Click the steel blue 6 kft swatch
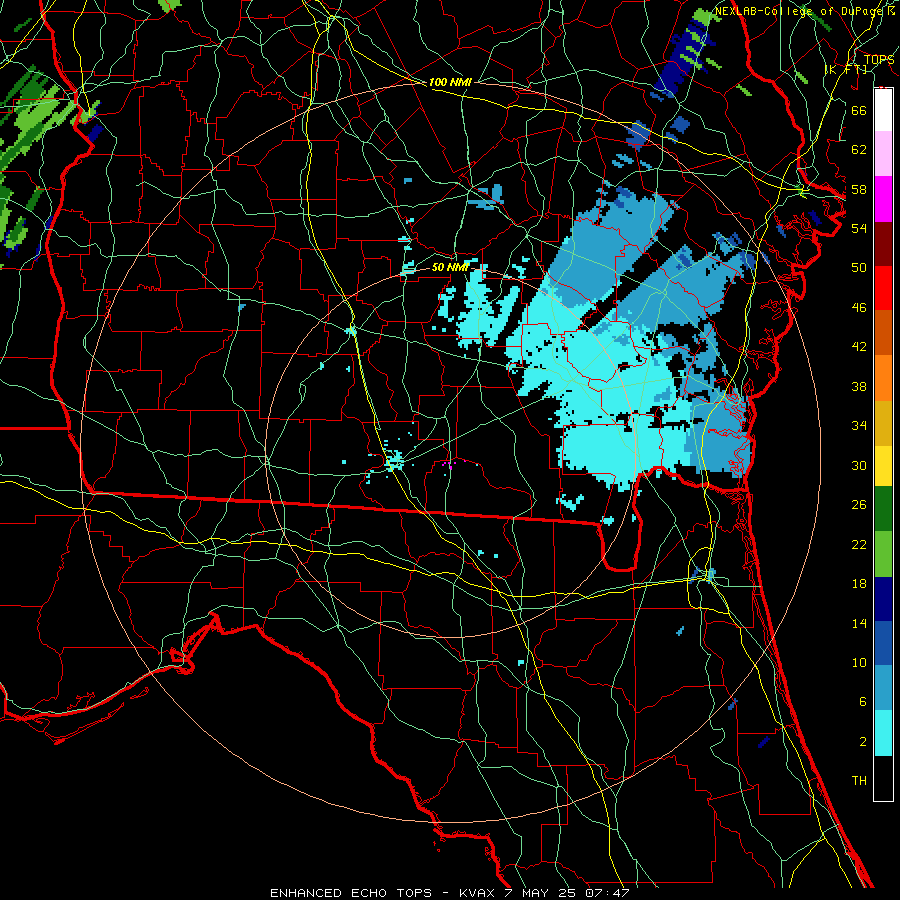This screenshot has height=900, width=900. (x=883, y=688)
